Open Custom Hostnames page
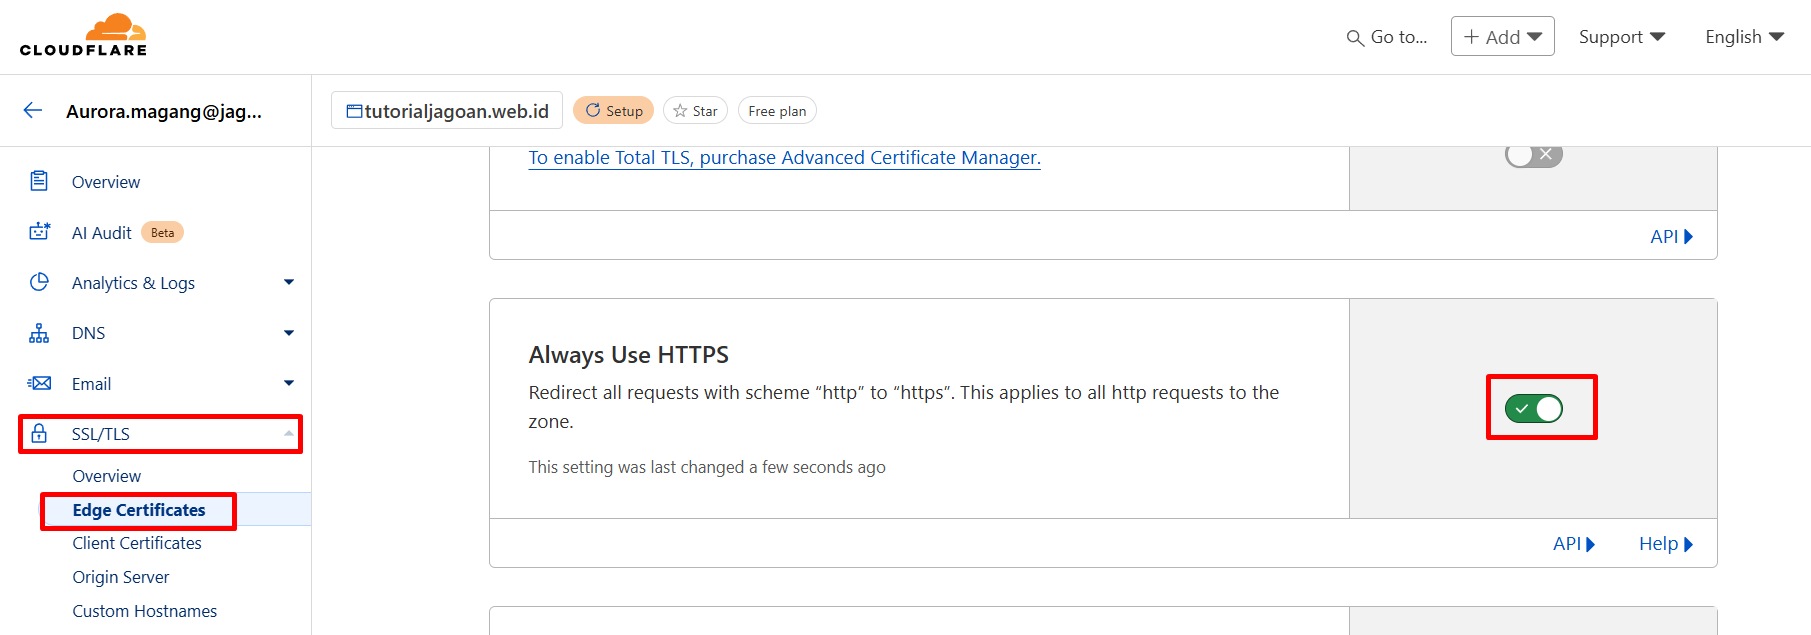 tap(145, 611)
